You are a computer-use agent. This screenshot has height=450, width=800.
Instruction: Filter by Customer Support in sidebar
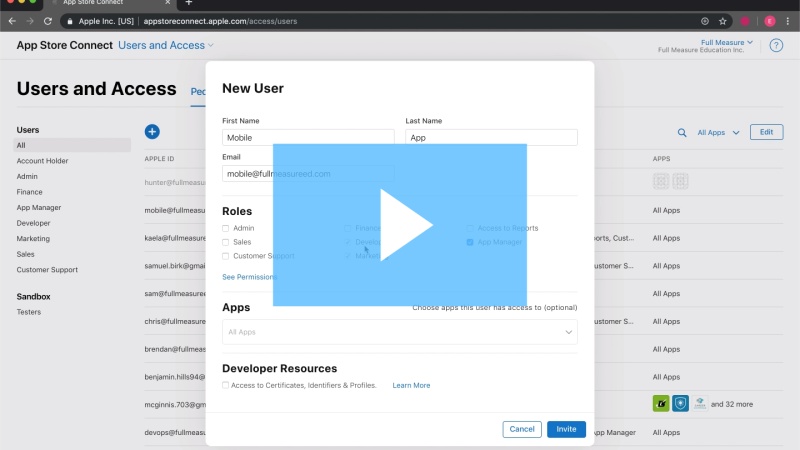[x=47, y=270]
